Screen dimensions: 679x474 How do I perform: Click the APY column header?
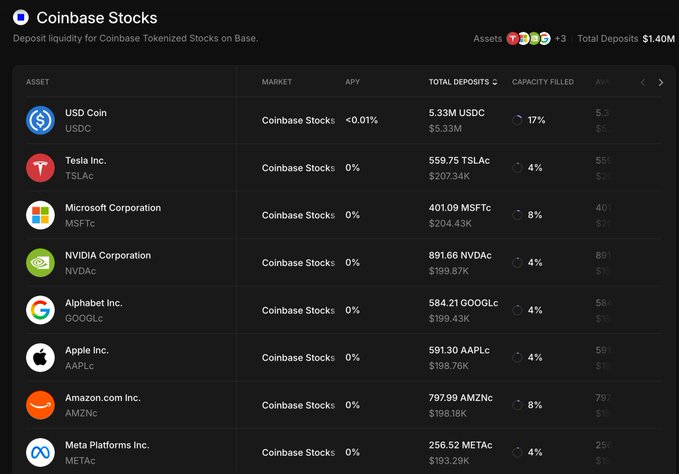point(352,82)
